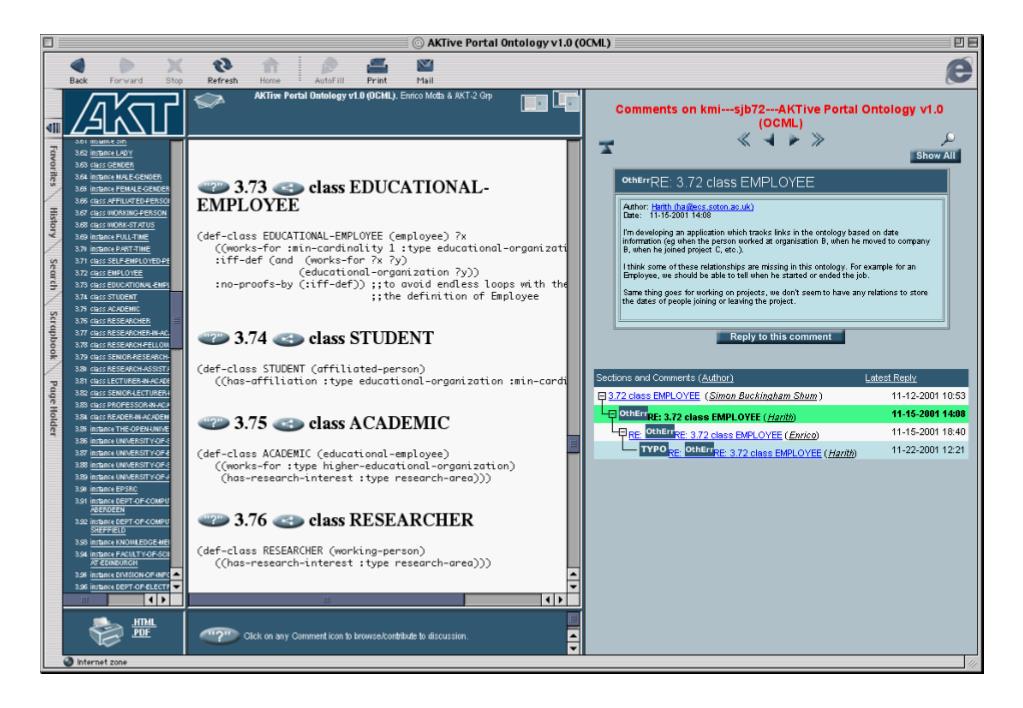Screen dimensions: 1023x708
Task: Click the AKT logo
Action: 124,113
